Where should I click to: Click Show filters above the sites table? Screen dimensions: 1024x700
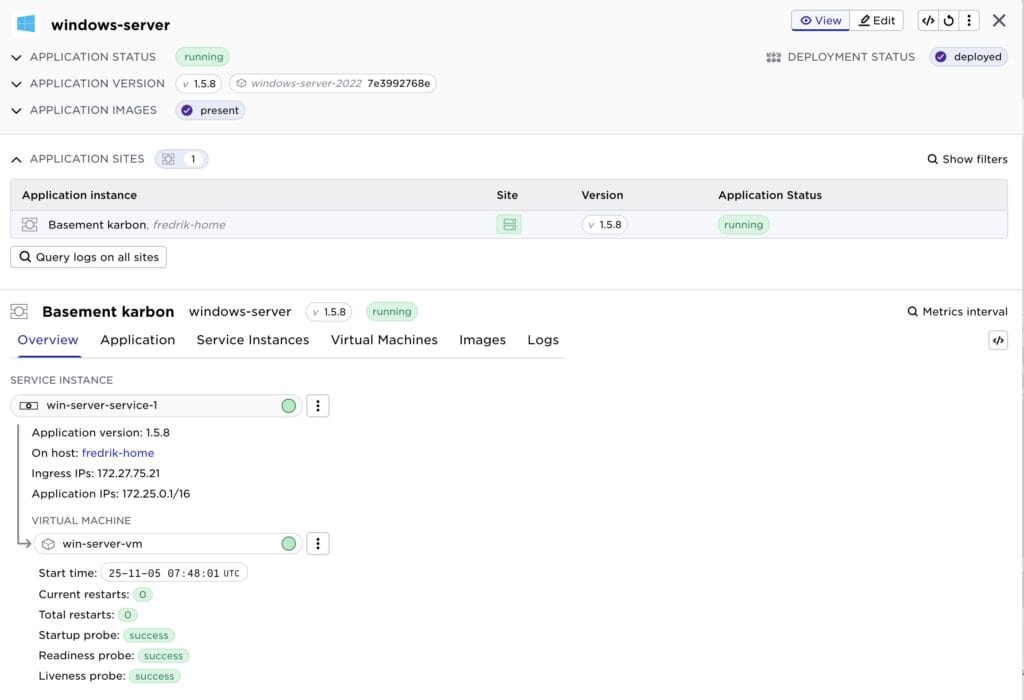tap(967, 158)
